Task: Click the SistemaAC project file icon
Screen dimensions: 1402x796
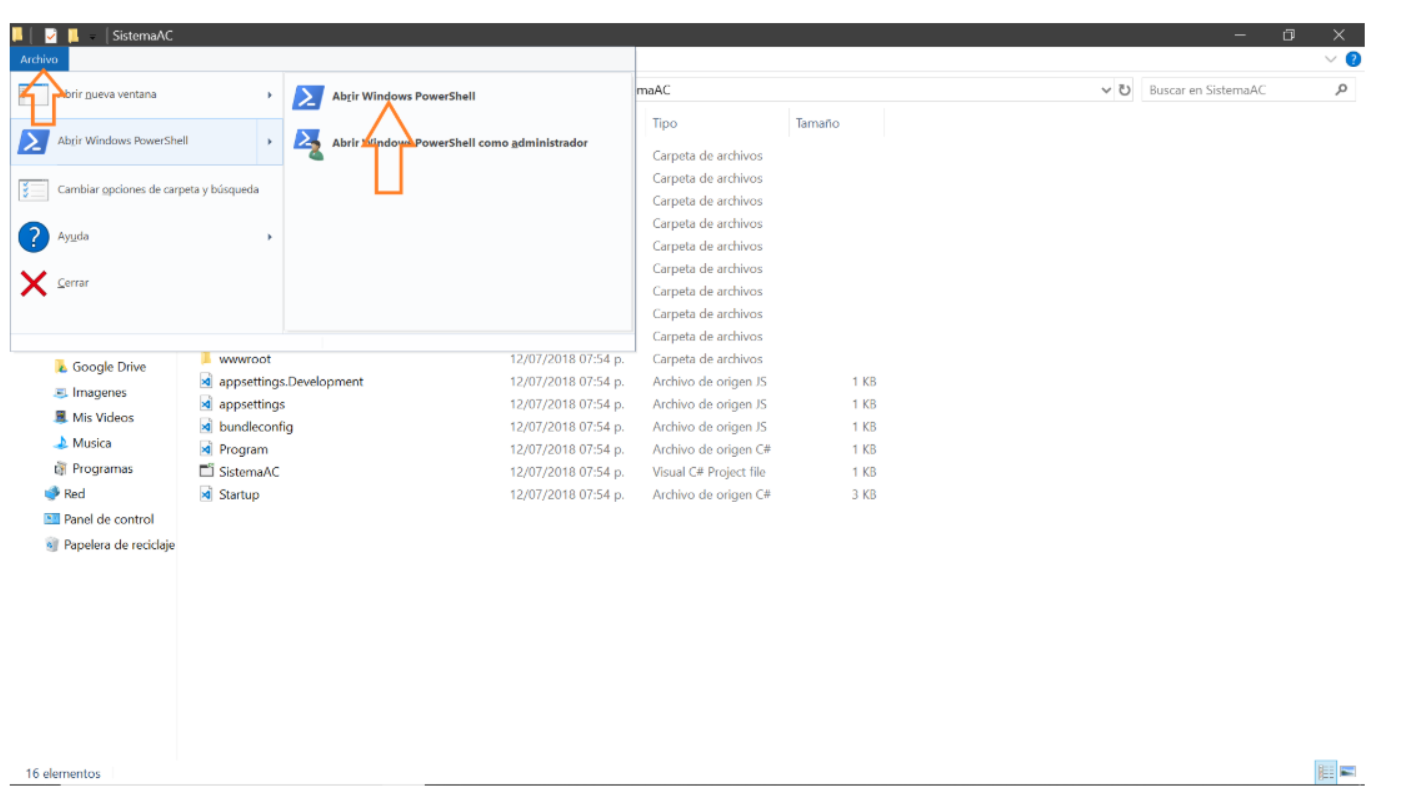Action: coord(206,471)
